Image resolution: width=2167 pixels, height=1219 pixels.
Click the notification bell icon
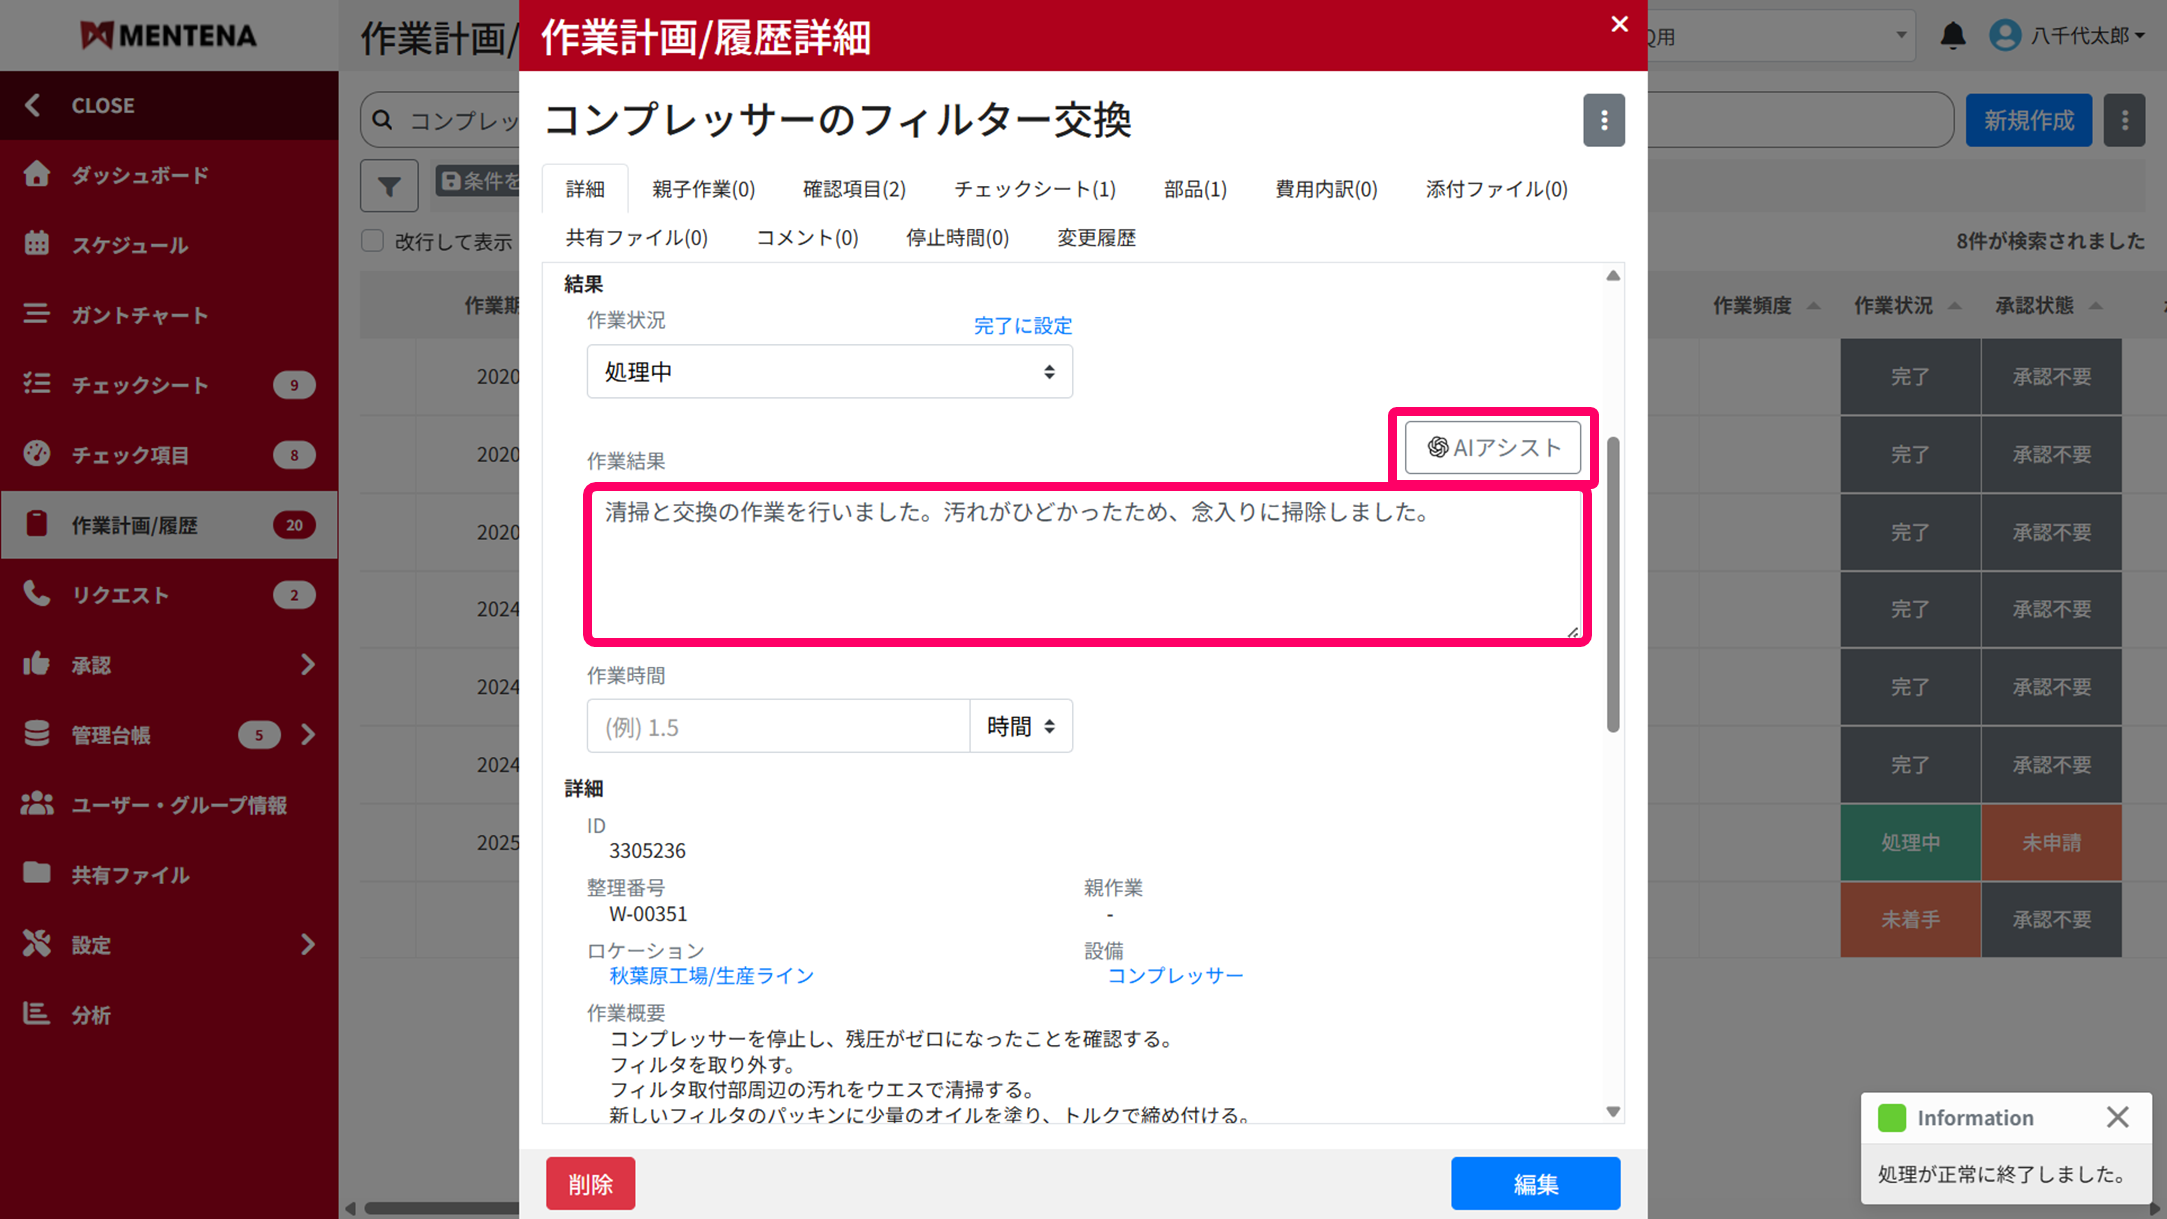click(x=1952, y=36)
